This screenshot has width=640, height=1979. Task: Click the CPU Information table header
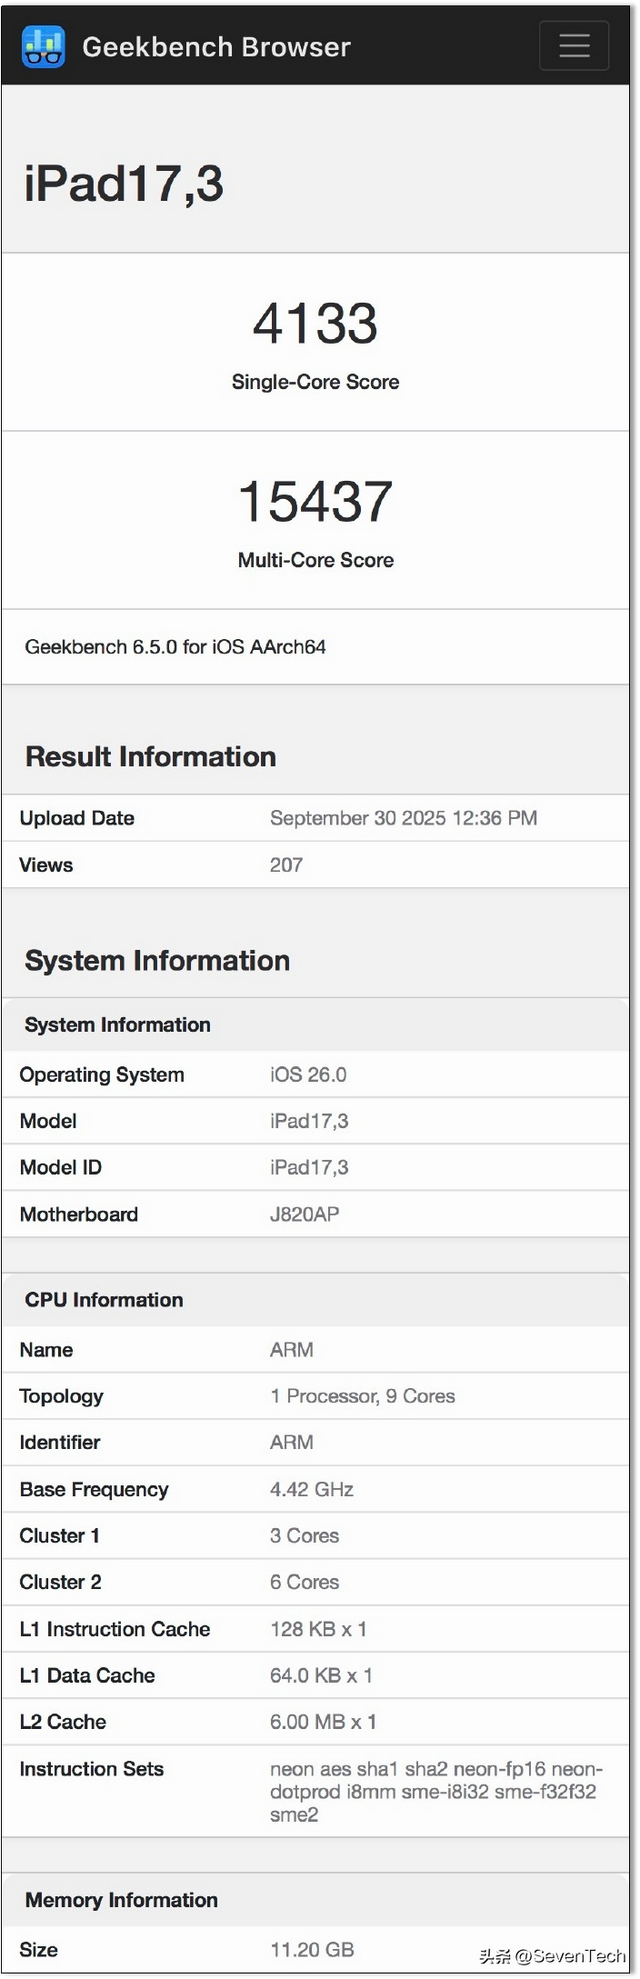click(x=104, y=1300)
